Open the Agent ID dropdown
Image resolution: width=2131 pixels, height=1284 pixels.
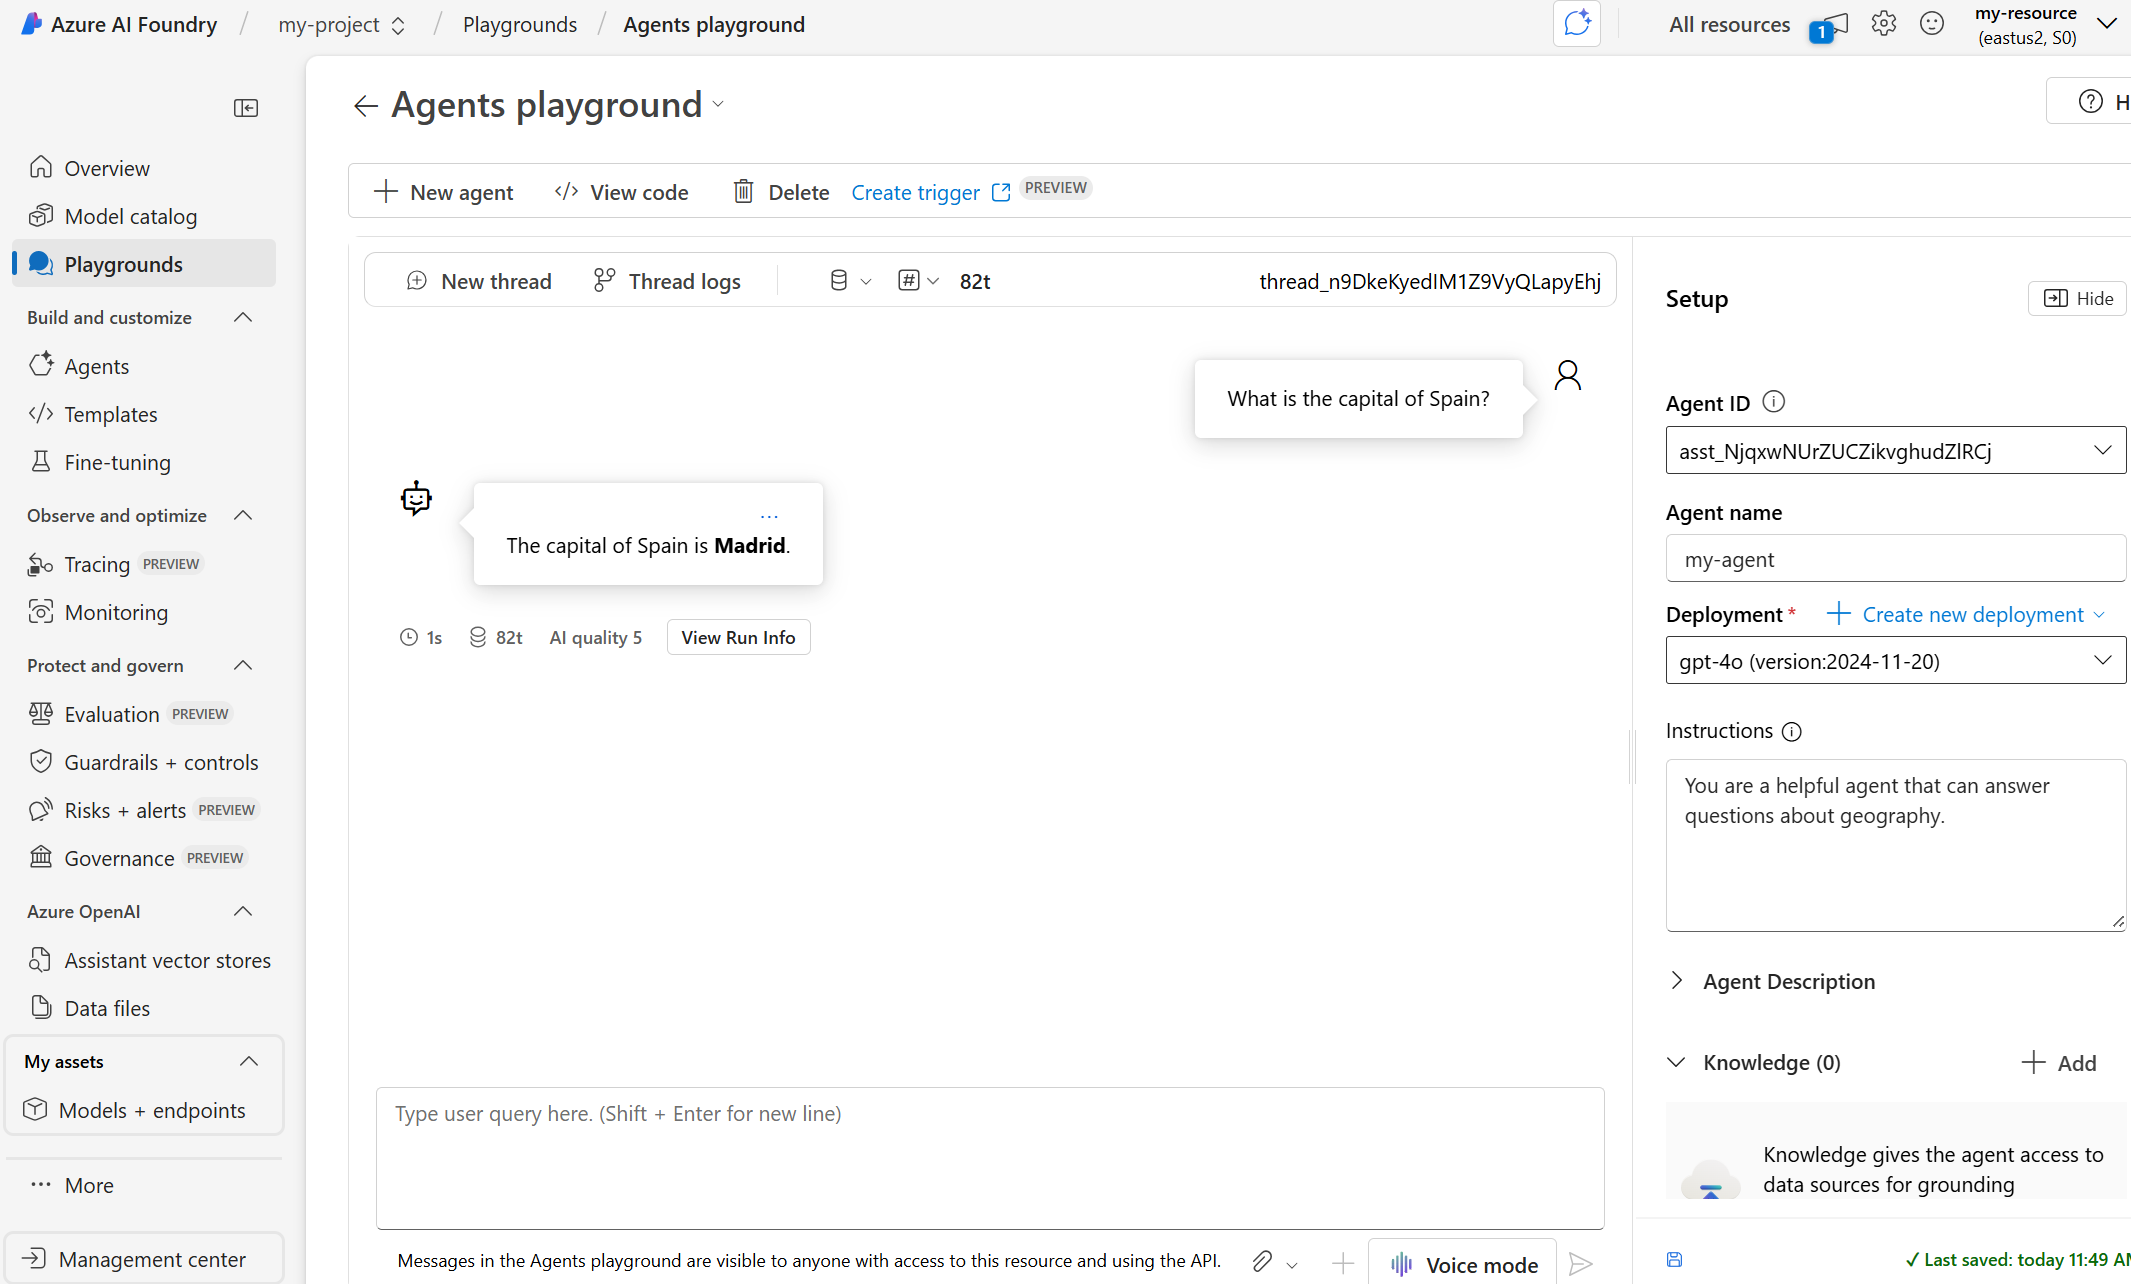coord(1895,451)
